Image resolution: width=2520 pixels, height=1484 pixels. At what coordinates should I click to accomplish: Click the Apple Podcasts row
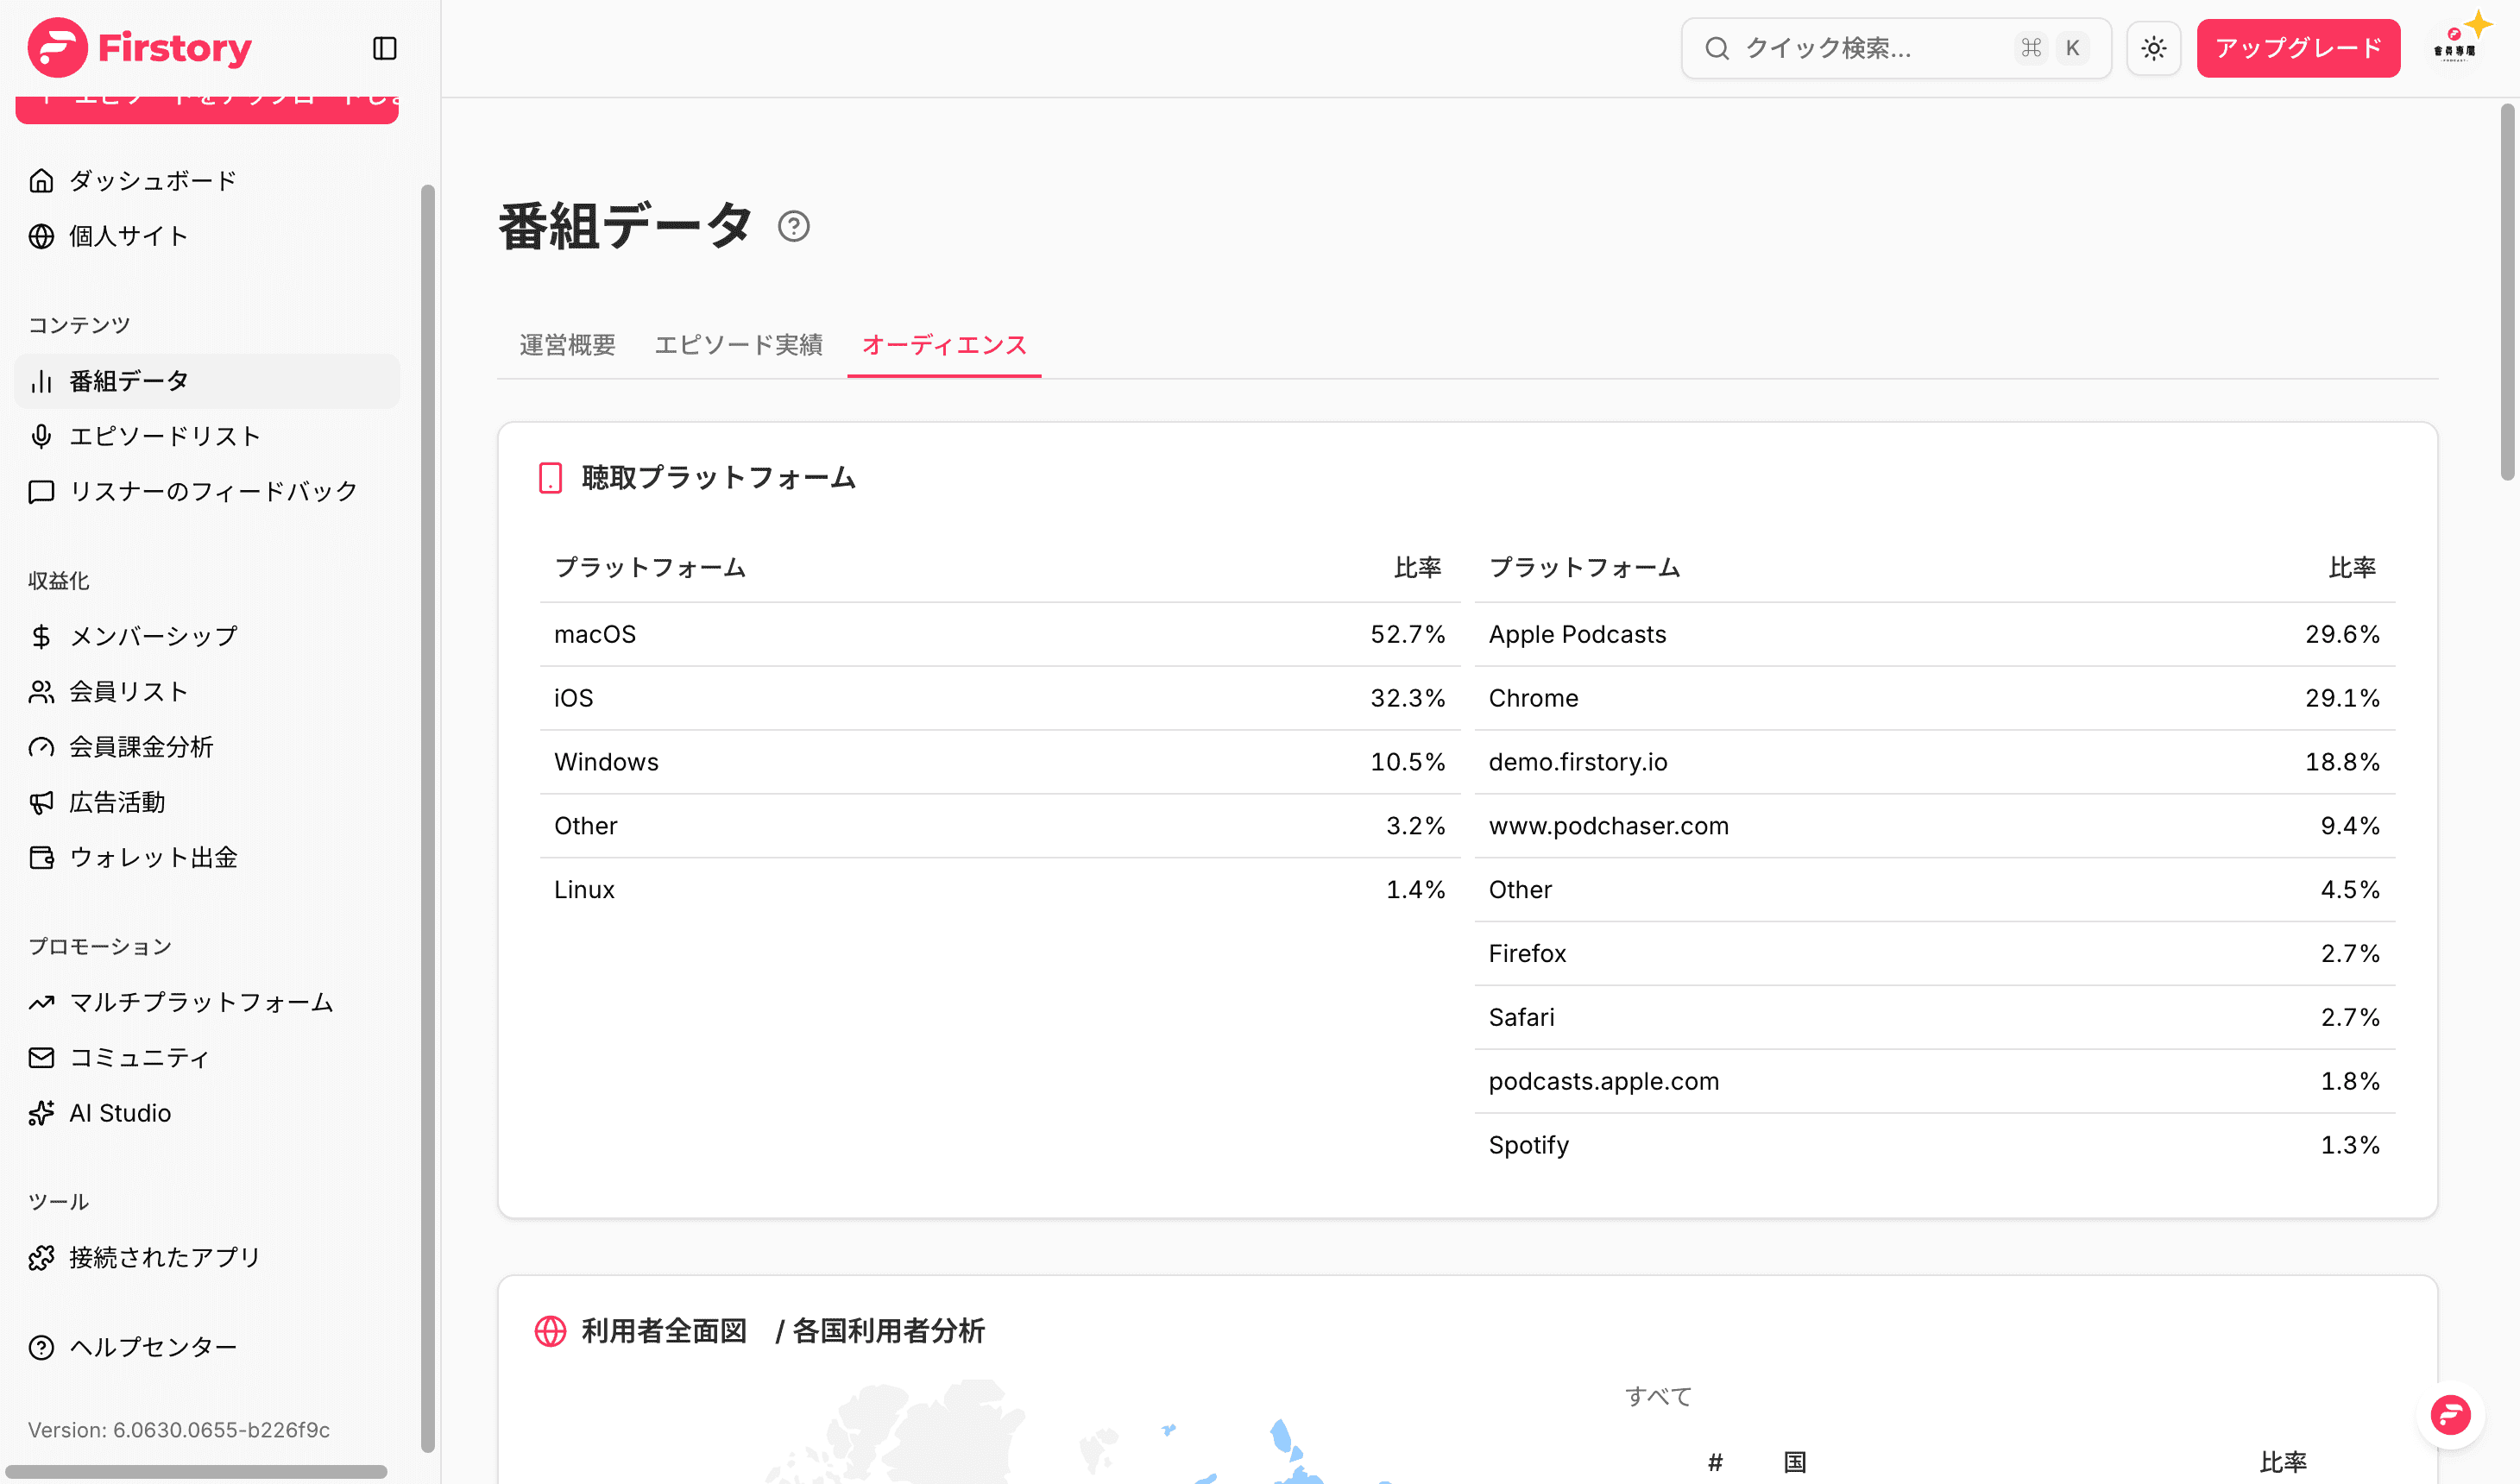(1935, 635)
